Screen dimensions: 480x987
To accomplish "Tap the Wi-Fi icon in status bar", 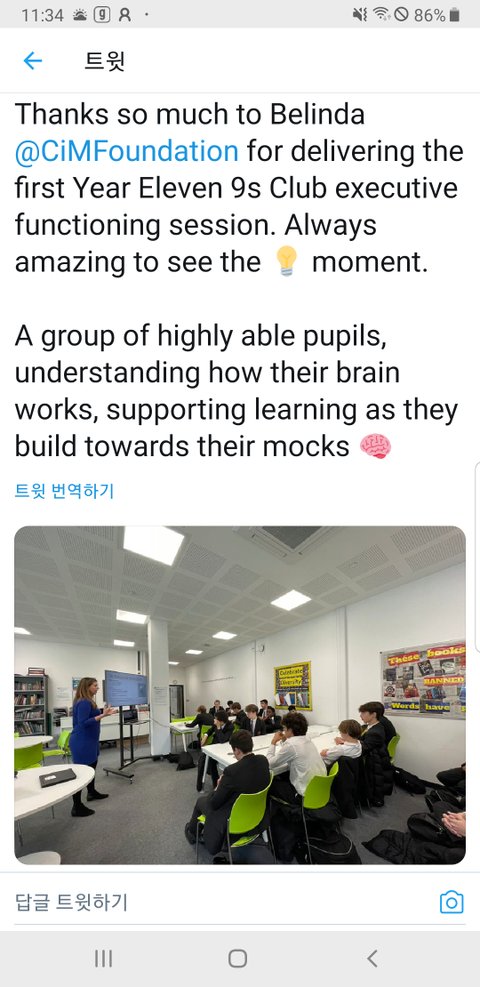I will (x=381, y=15).
